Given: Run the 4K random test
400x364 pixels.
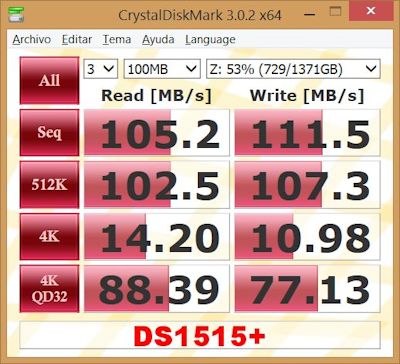Looking at the screenshot, I should 49,236.
